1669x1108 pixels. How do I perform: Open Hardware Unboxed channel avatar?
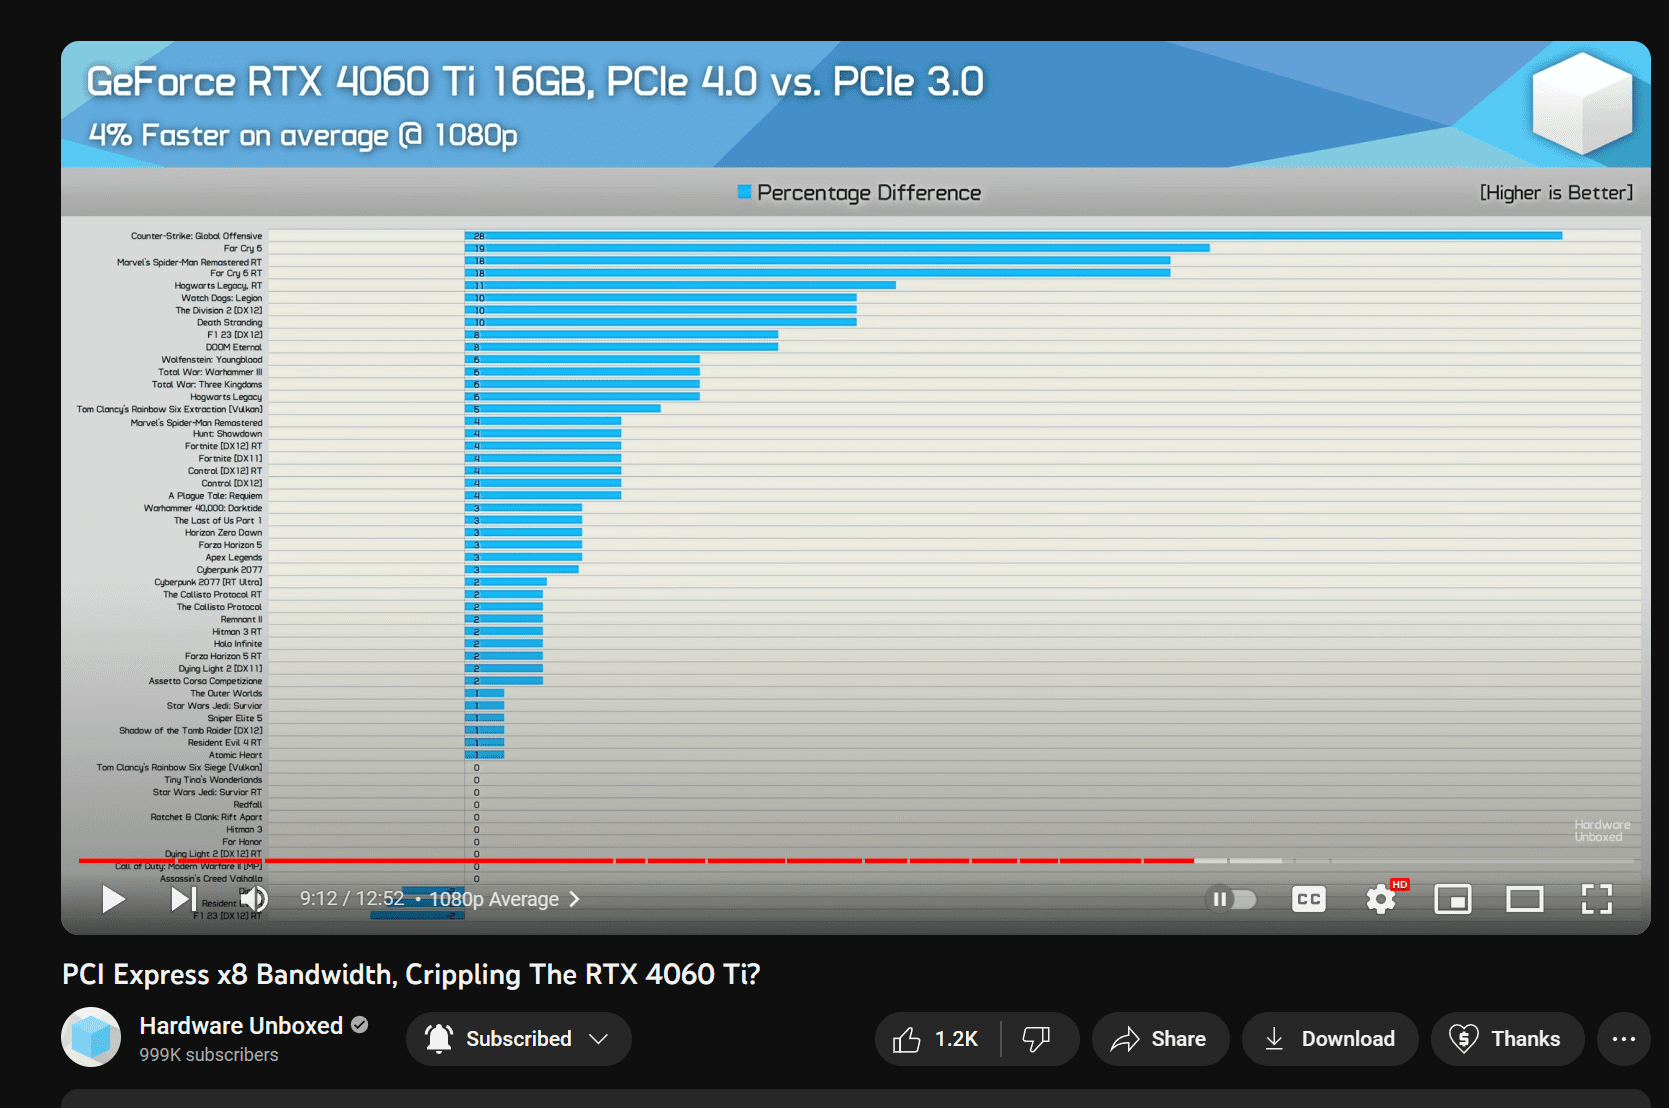(x=91, y=1037)
